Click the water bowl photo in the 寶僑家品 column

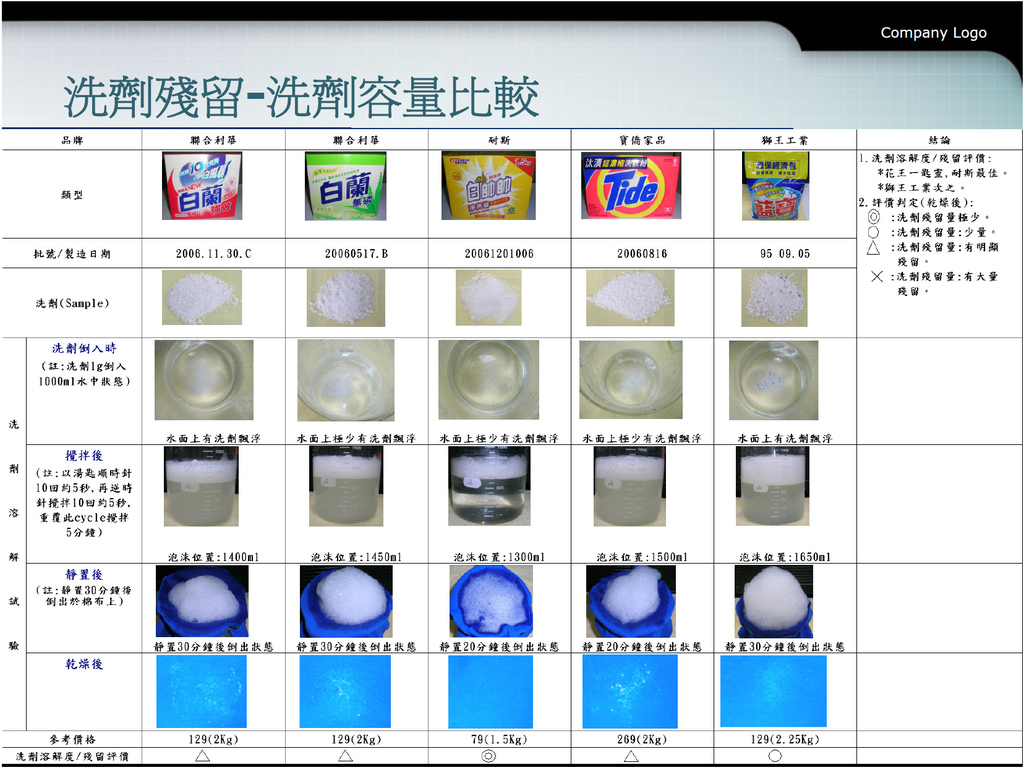(631, 379)
